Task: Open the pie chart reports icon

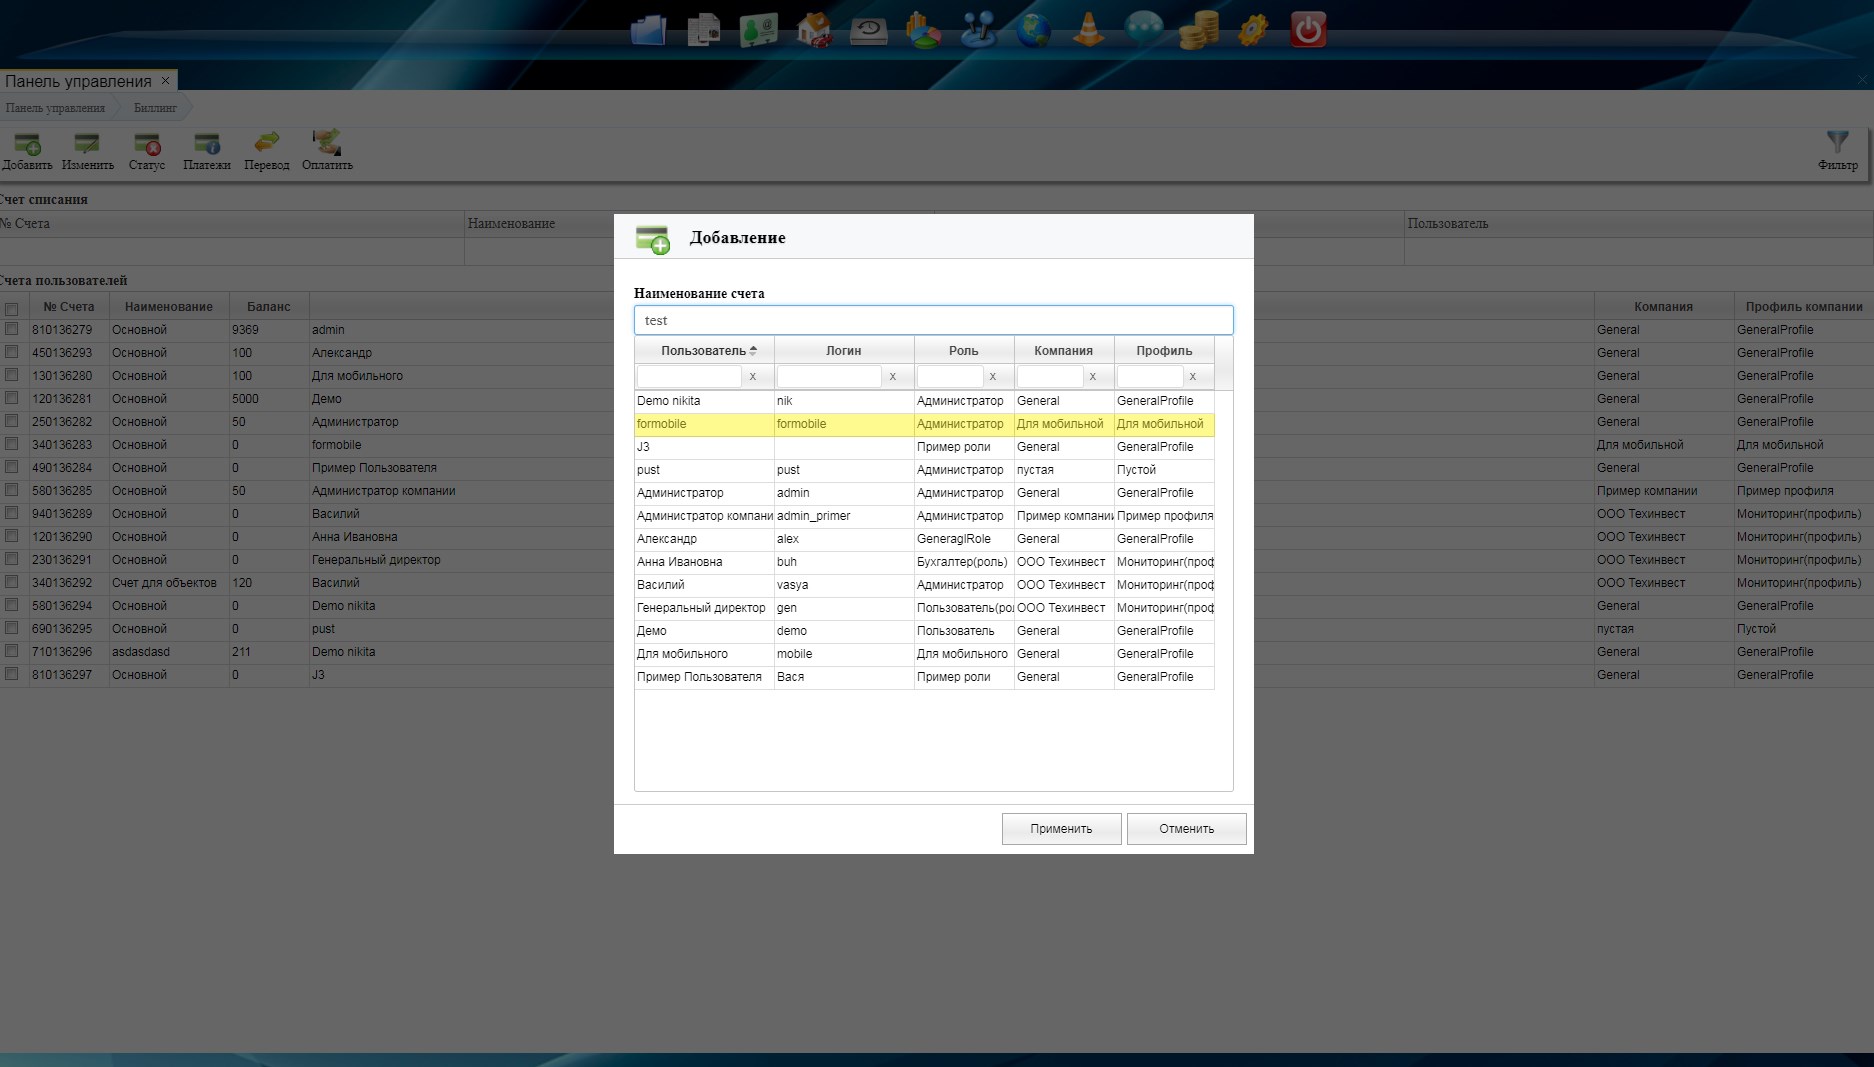Action: click(923, 30)
